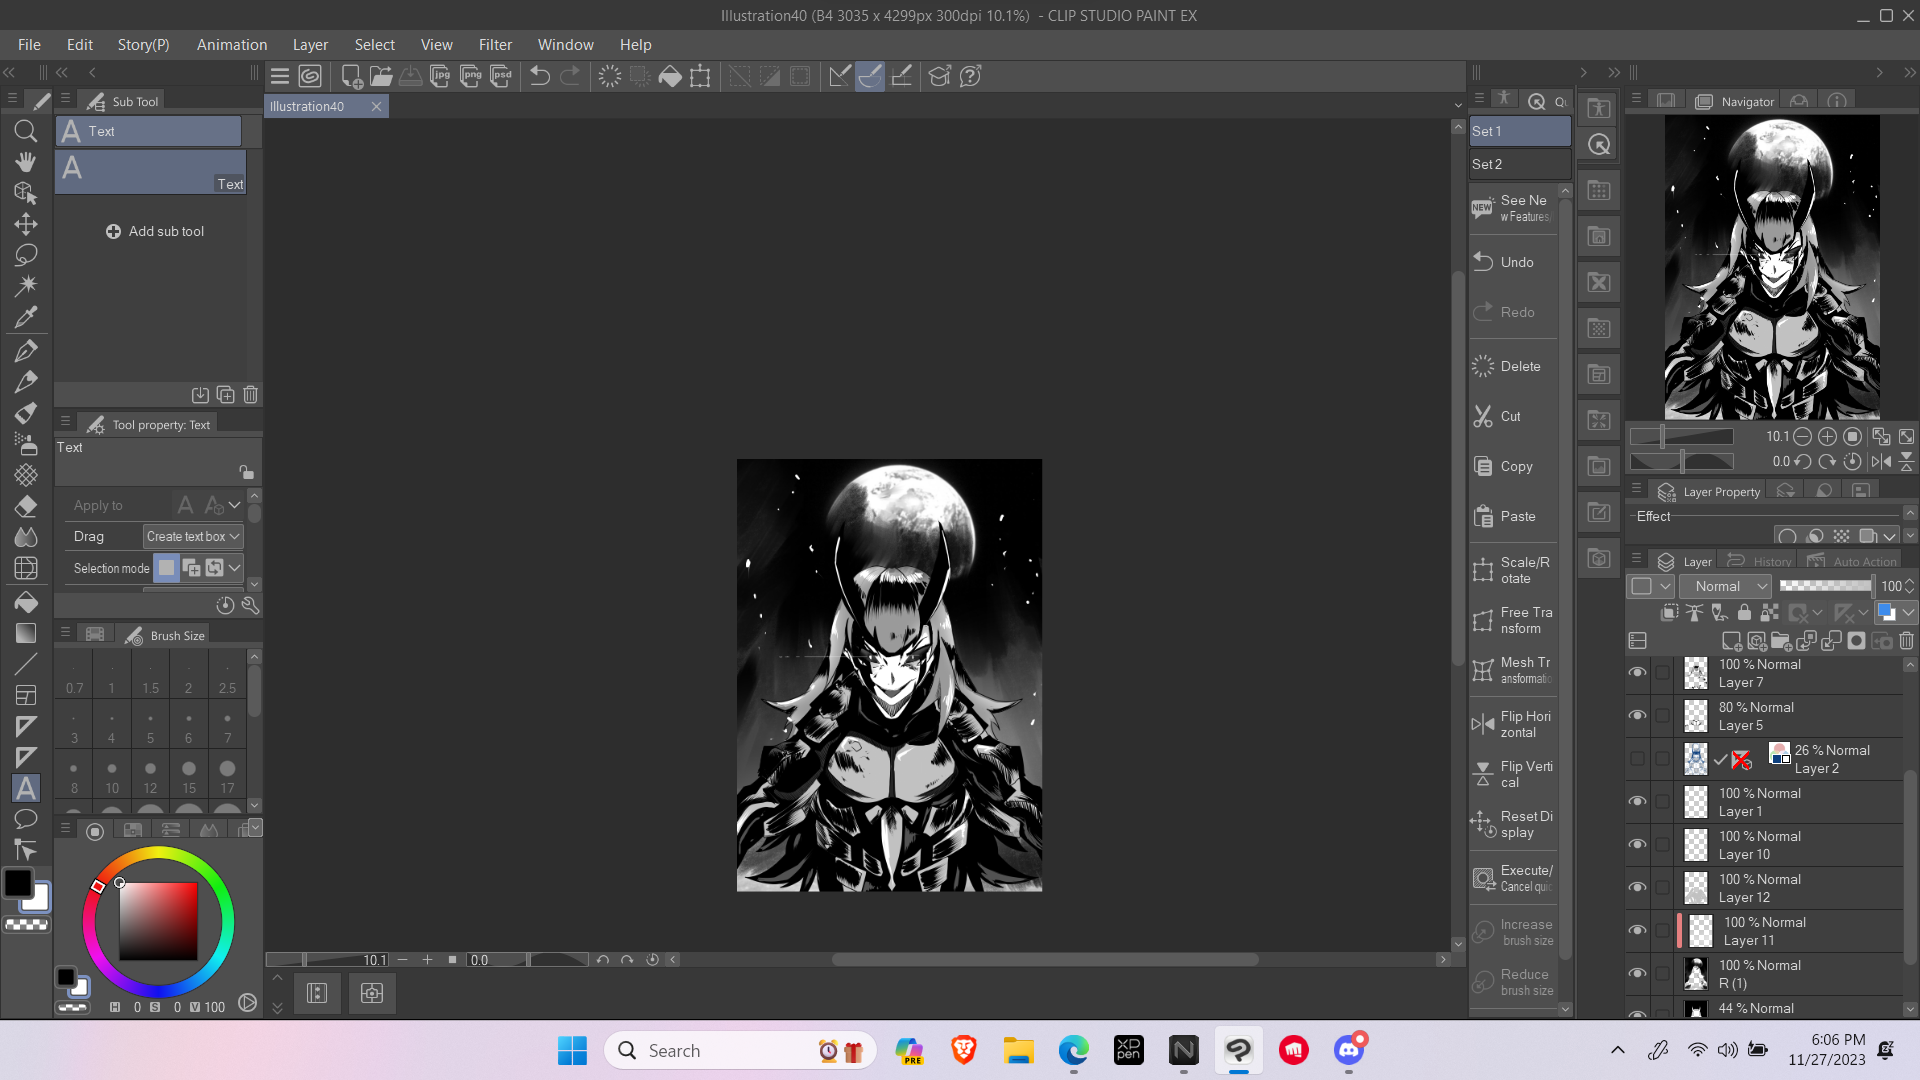
Task: Click Add sub tool button
Action: point(155,231)
